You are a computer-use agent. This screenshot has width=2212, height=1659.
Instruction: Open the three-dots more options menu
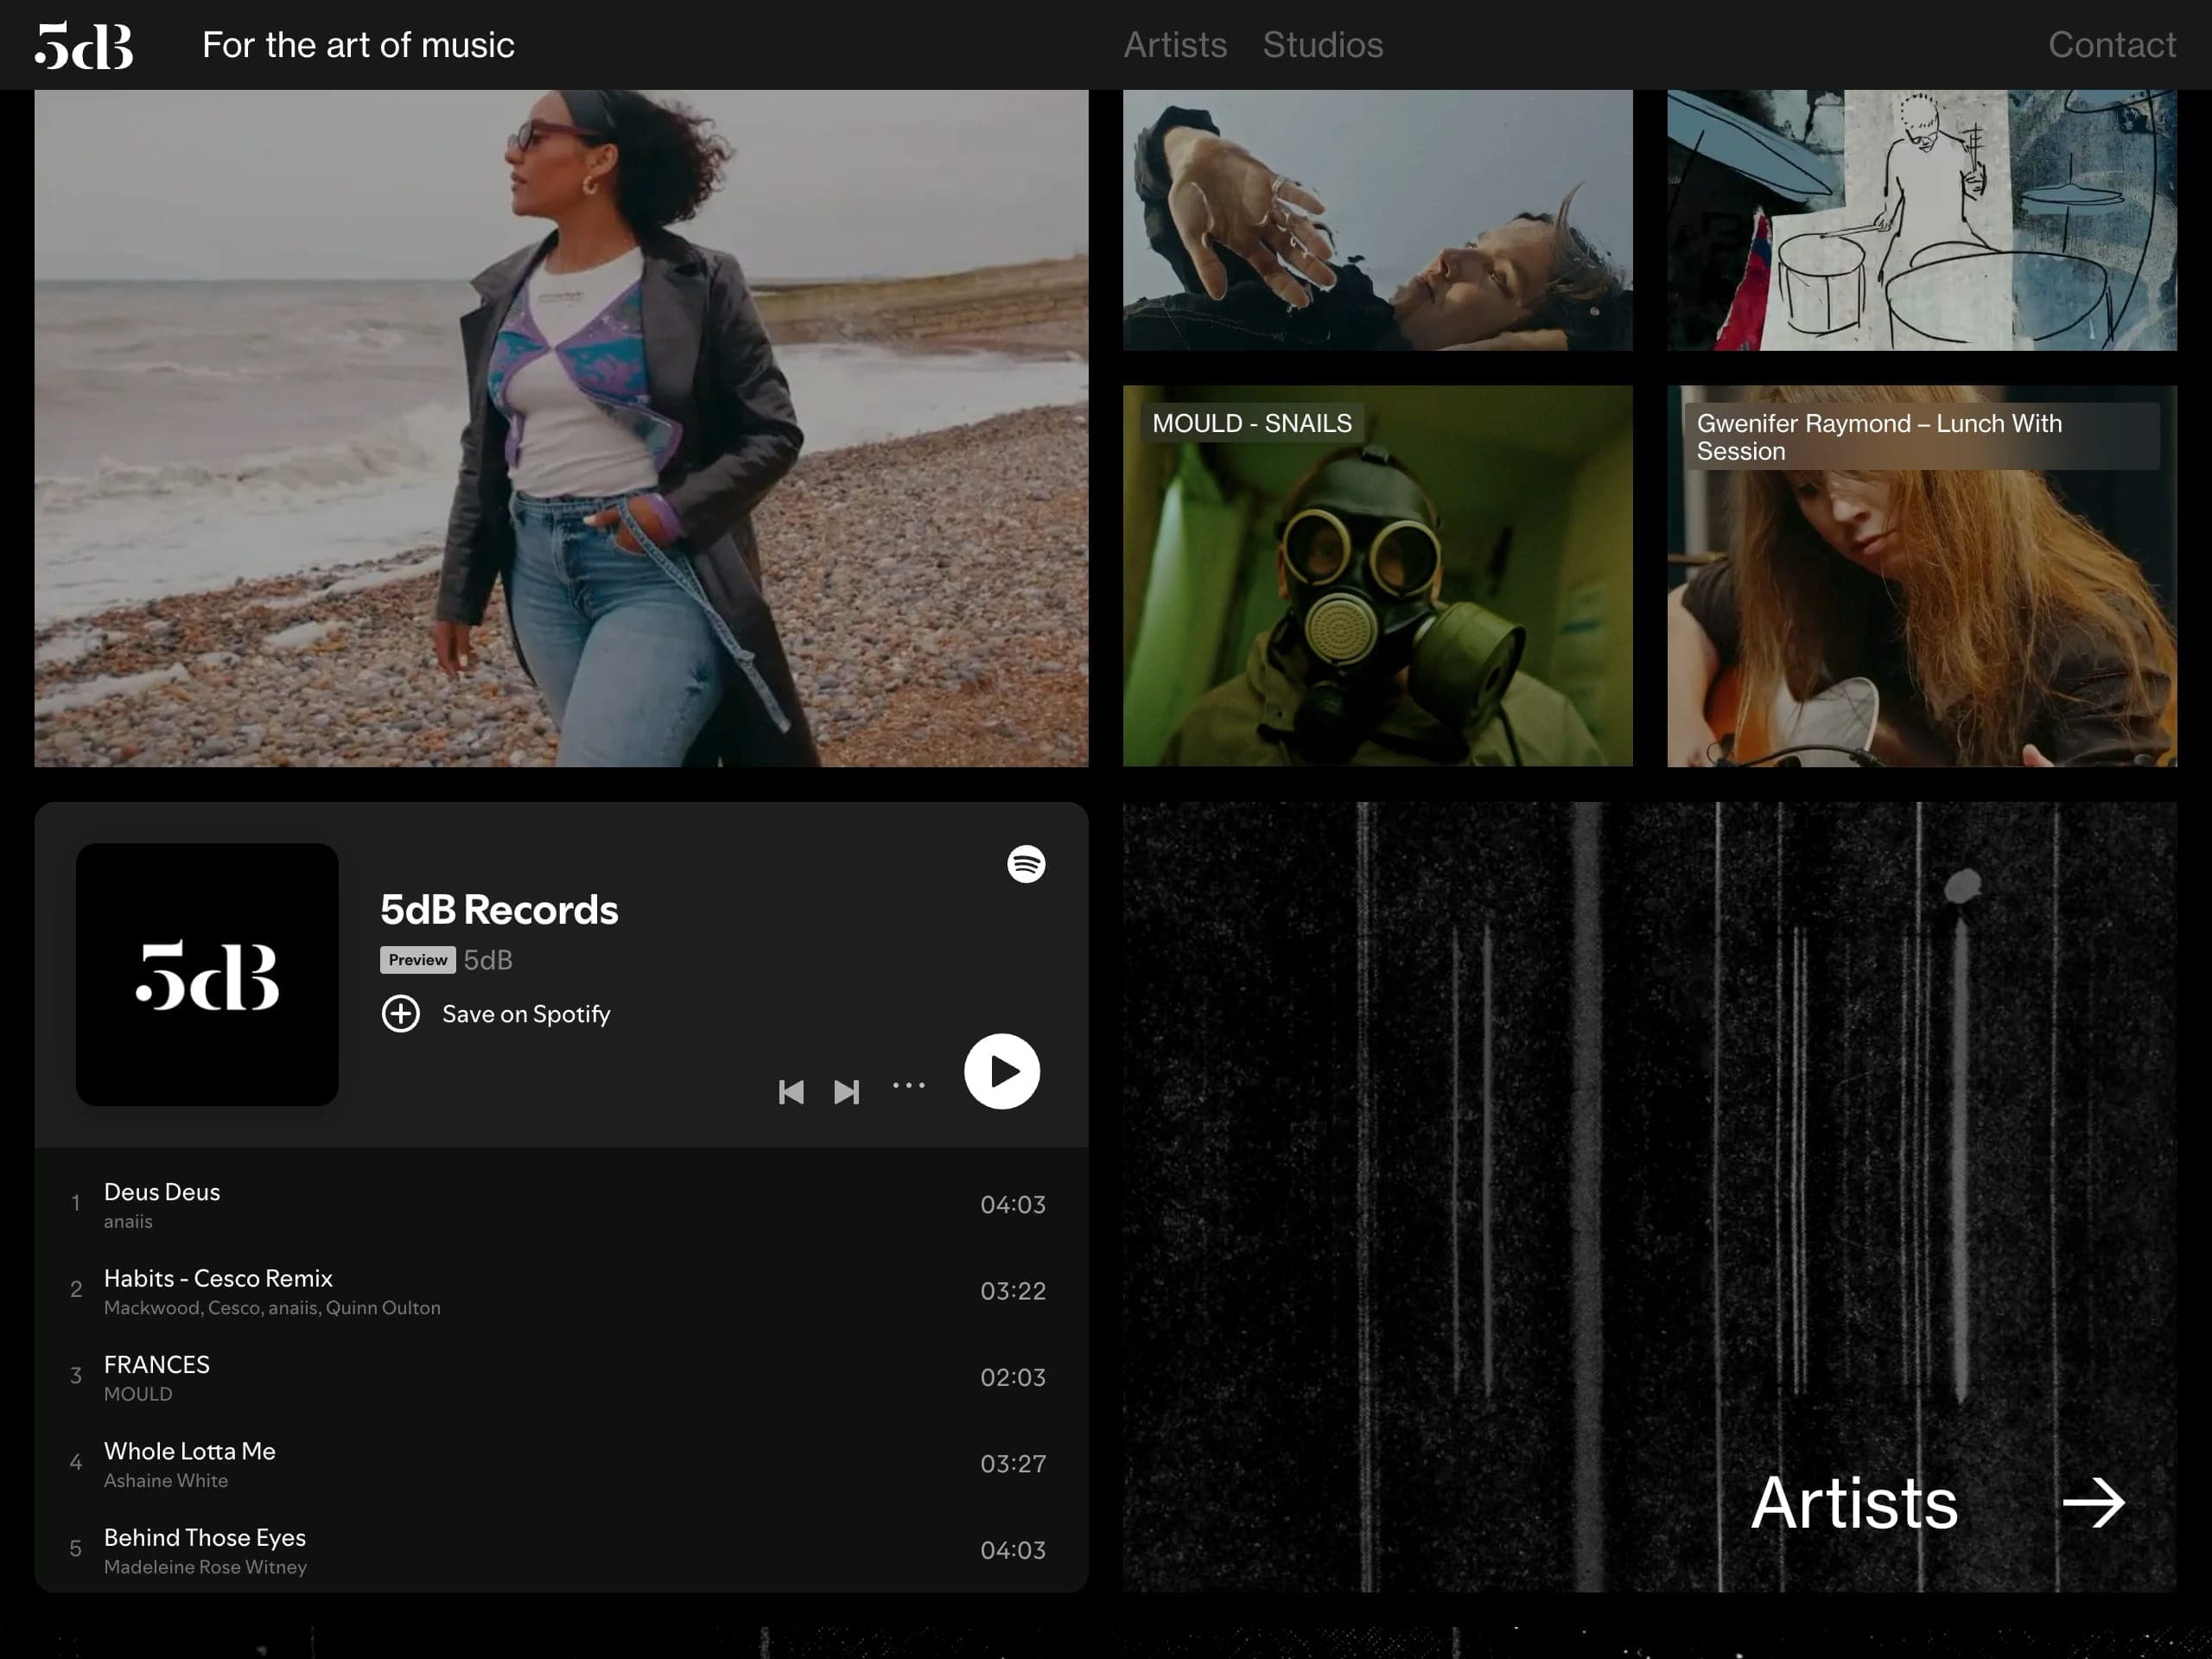click(x=908, y=1086)
